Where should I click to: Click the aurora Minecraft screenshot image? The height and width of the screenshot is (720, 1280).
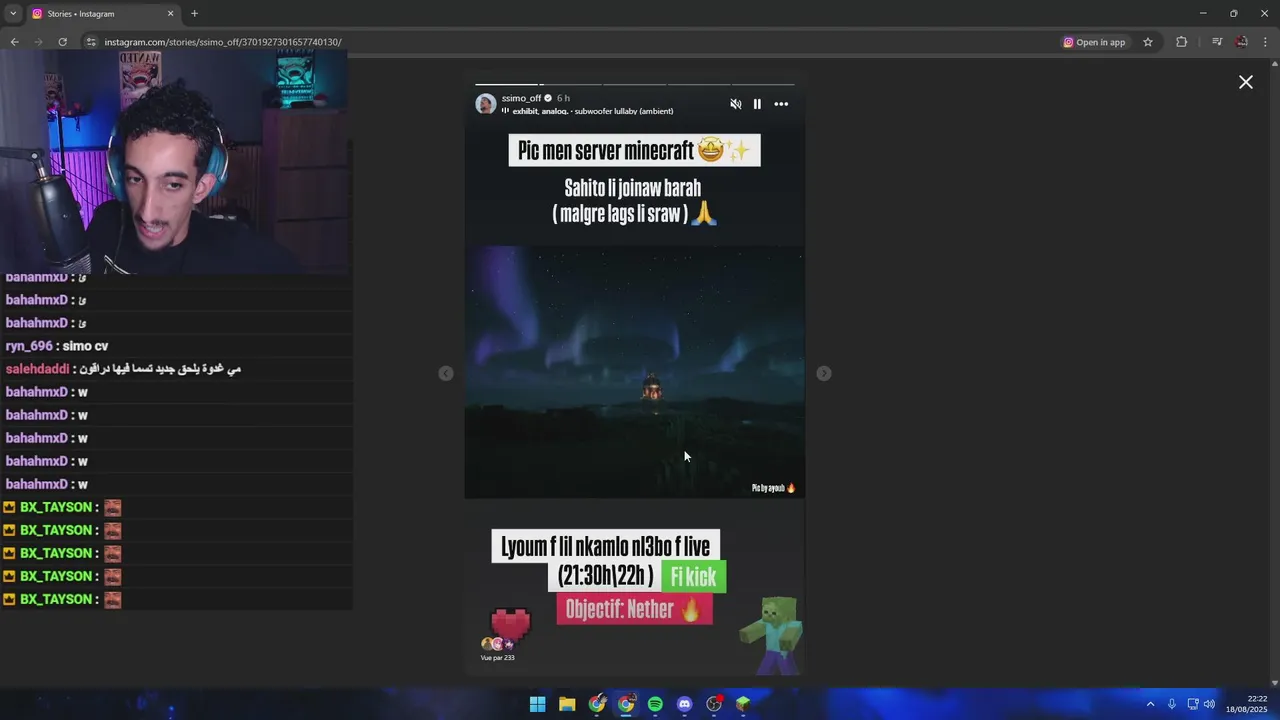coord(634,372)
